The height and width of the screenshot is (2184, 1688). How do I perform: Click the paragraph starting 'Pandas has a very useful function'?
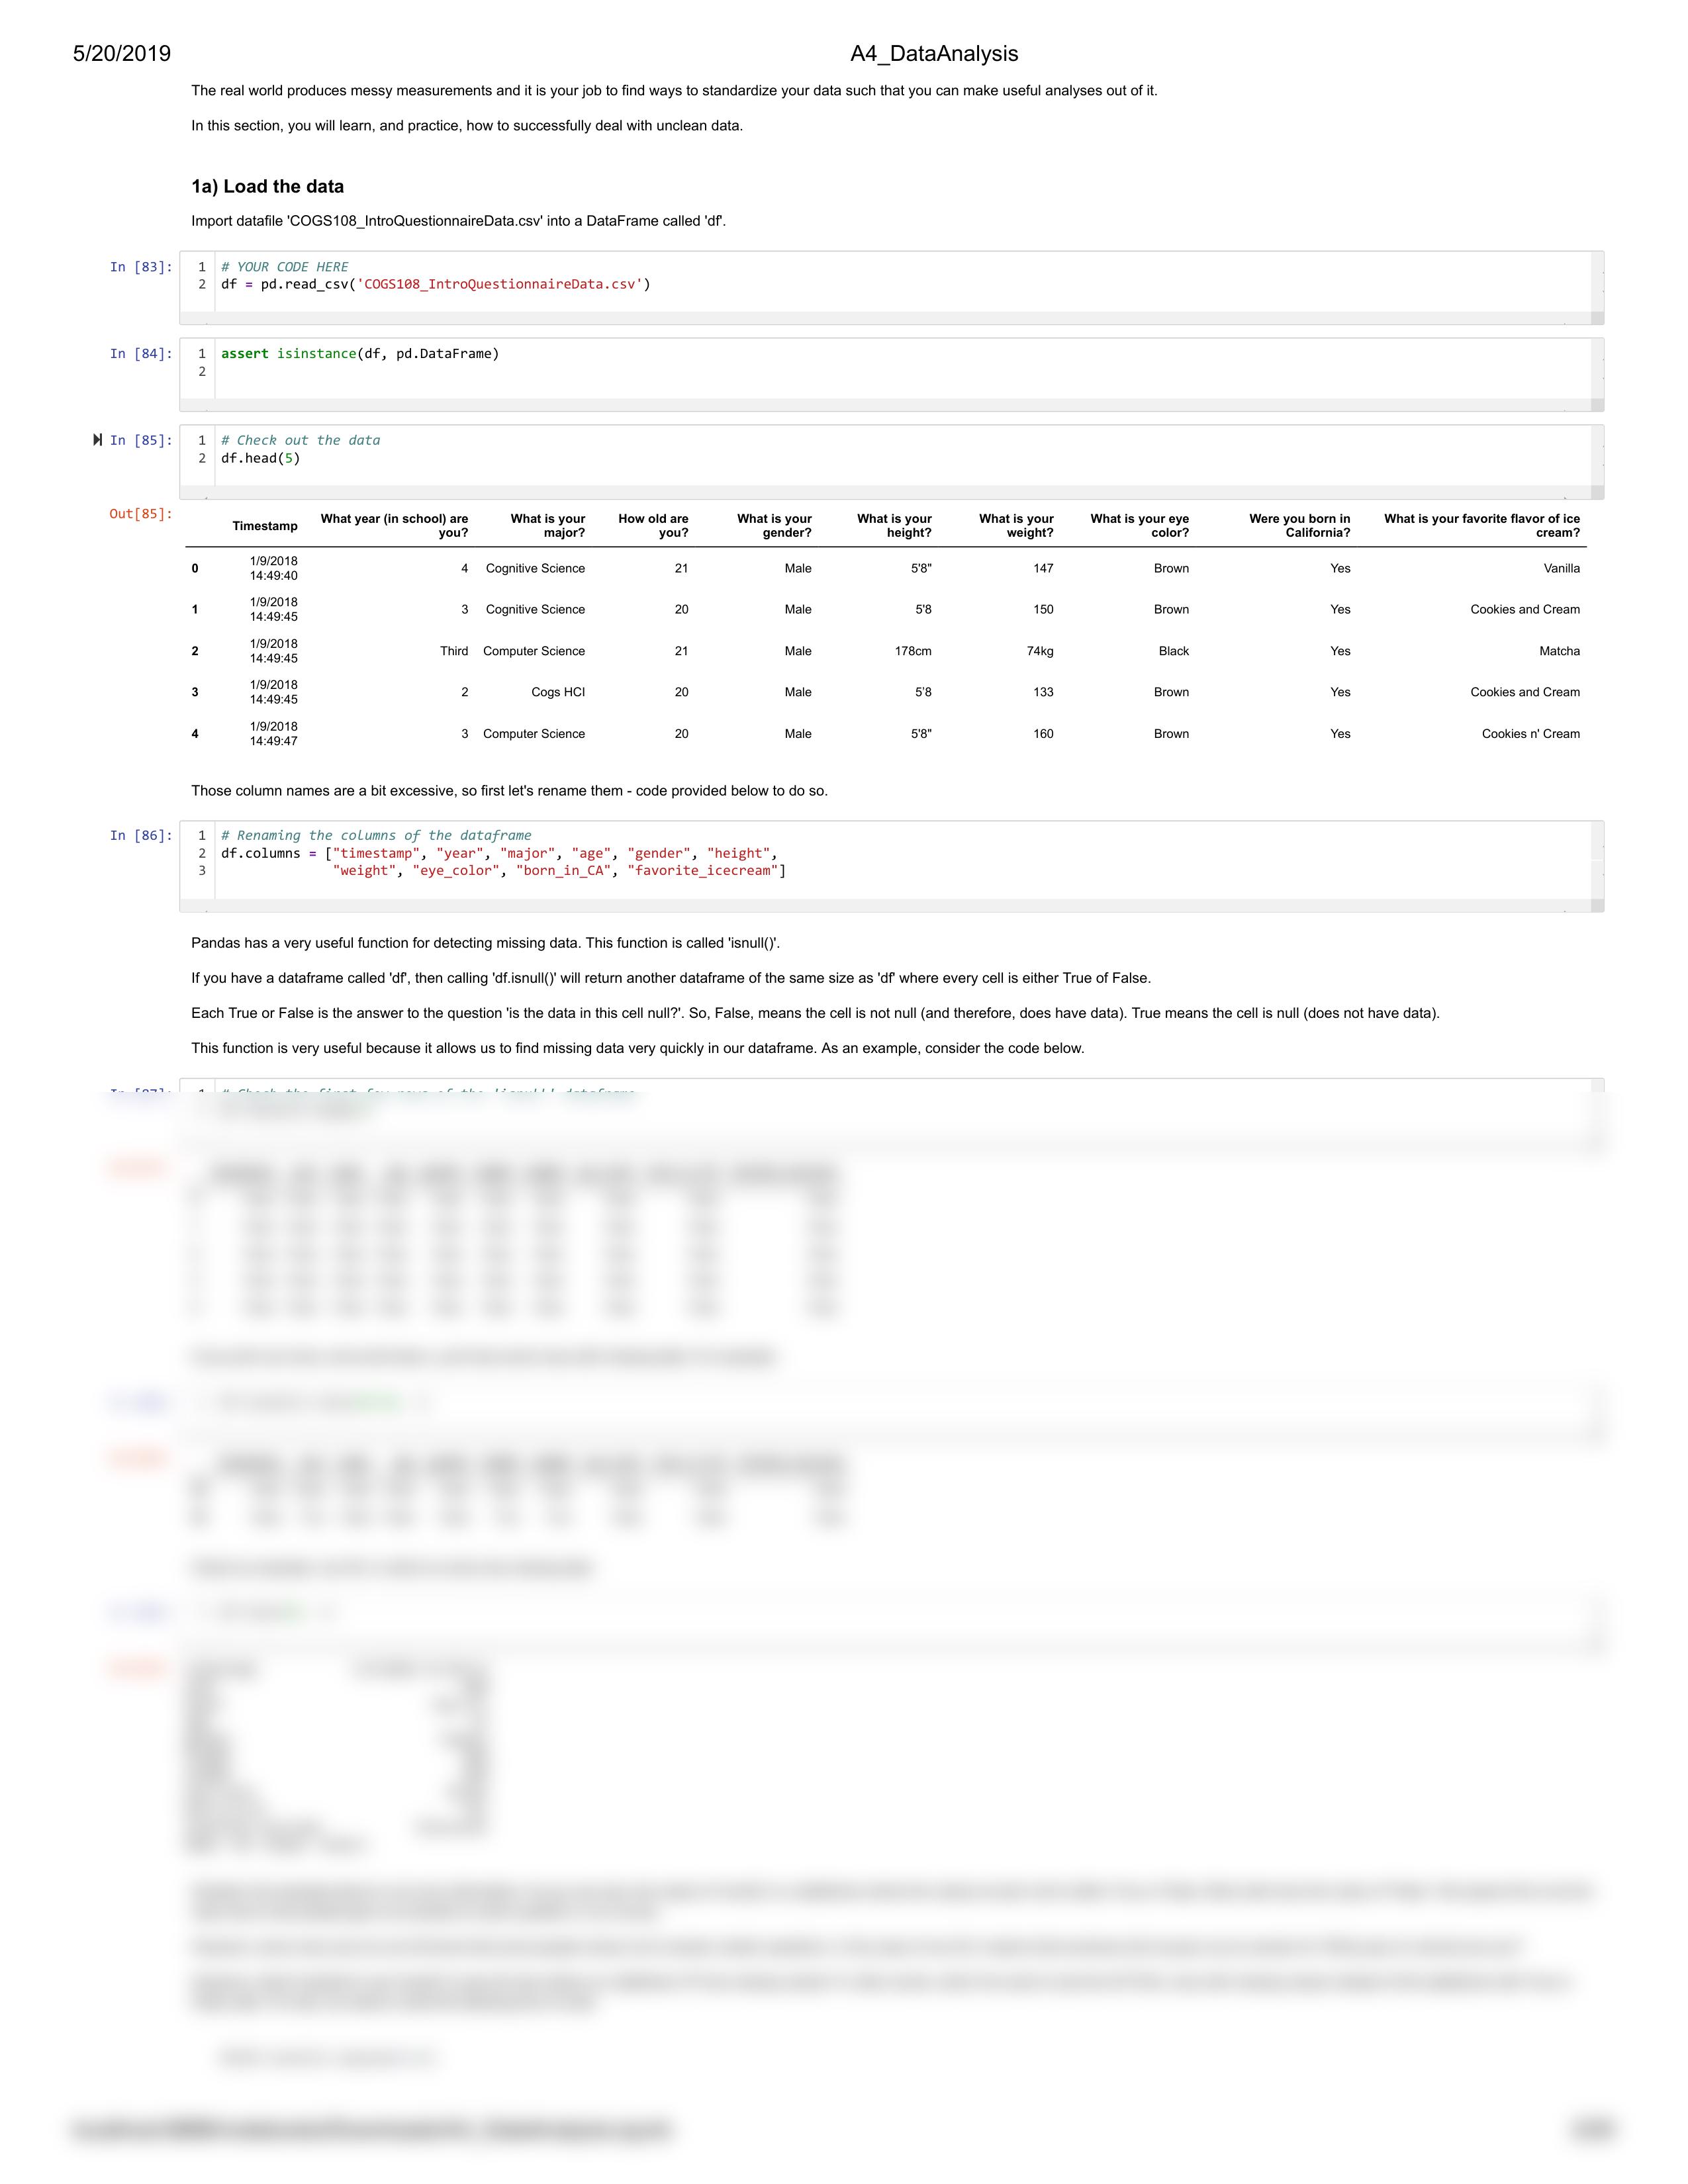click(x=485, y=943)
